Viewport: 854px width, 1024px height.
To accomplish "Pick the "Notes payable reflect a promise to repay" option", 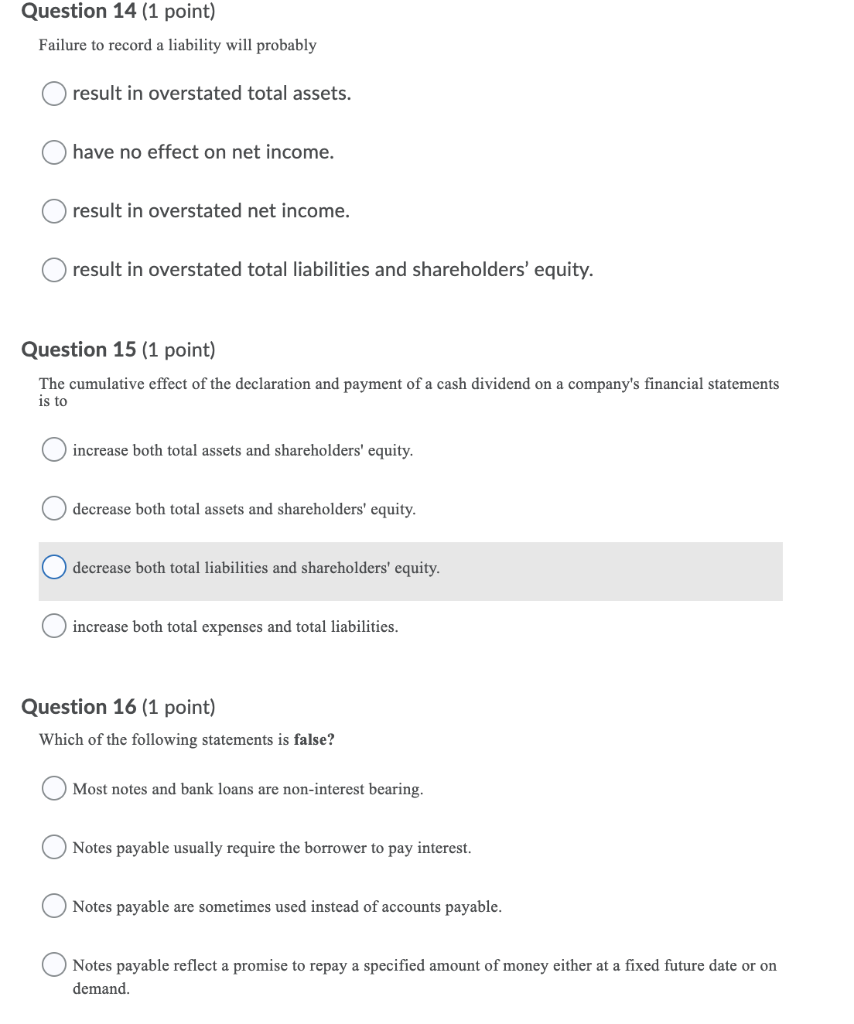I will 54,965.
